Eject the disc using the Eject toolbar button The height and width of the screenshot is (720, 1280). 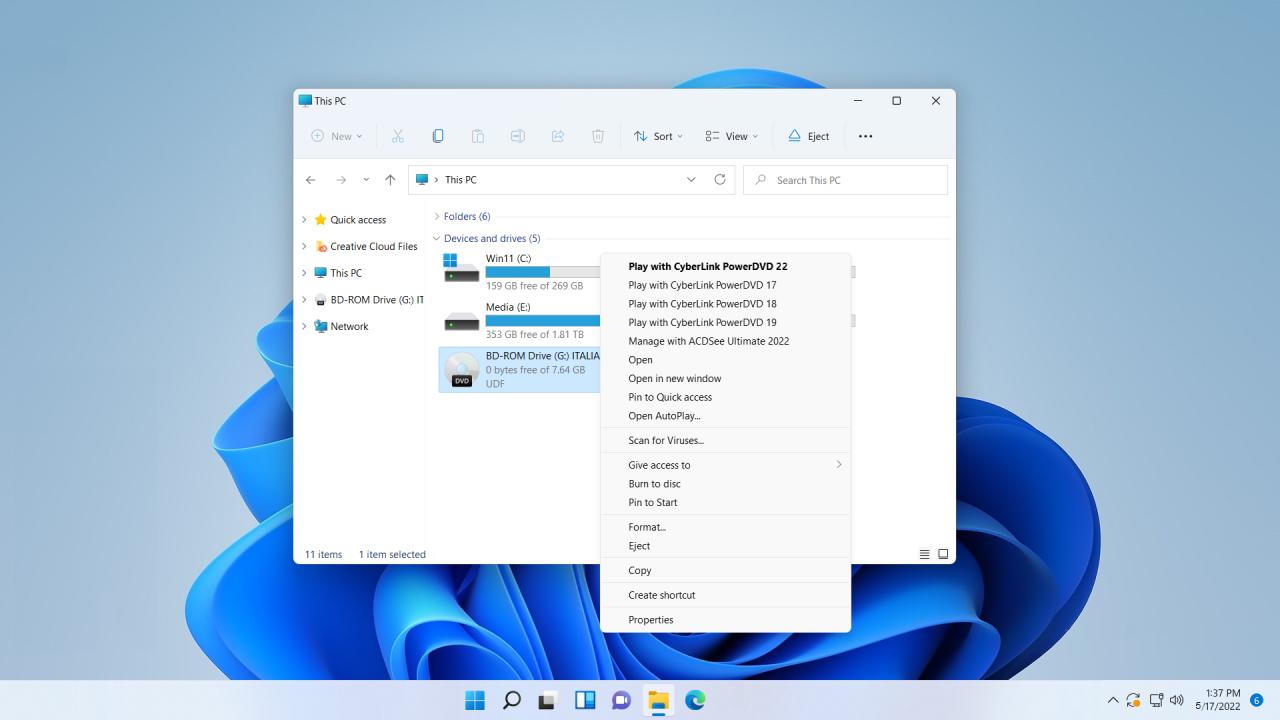click(x=808, y=135)
